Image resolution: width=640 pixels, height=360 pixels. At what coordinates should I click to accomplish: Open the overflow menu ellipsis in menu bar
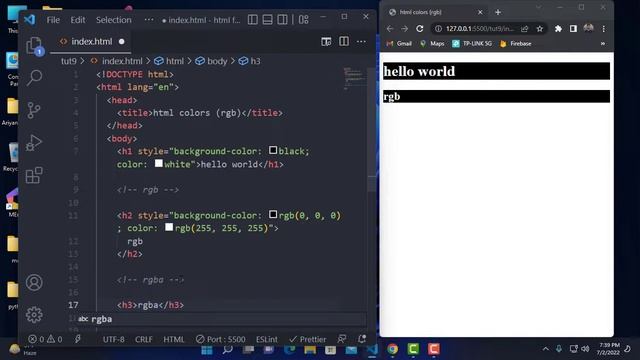(x=149, y=20)
